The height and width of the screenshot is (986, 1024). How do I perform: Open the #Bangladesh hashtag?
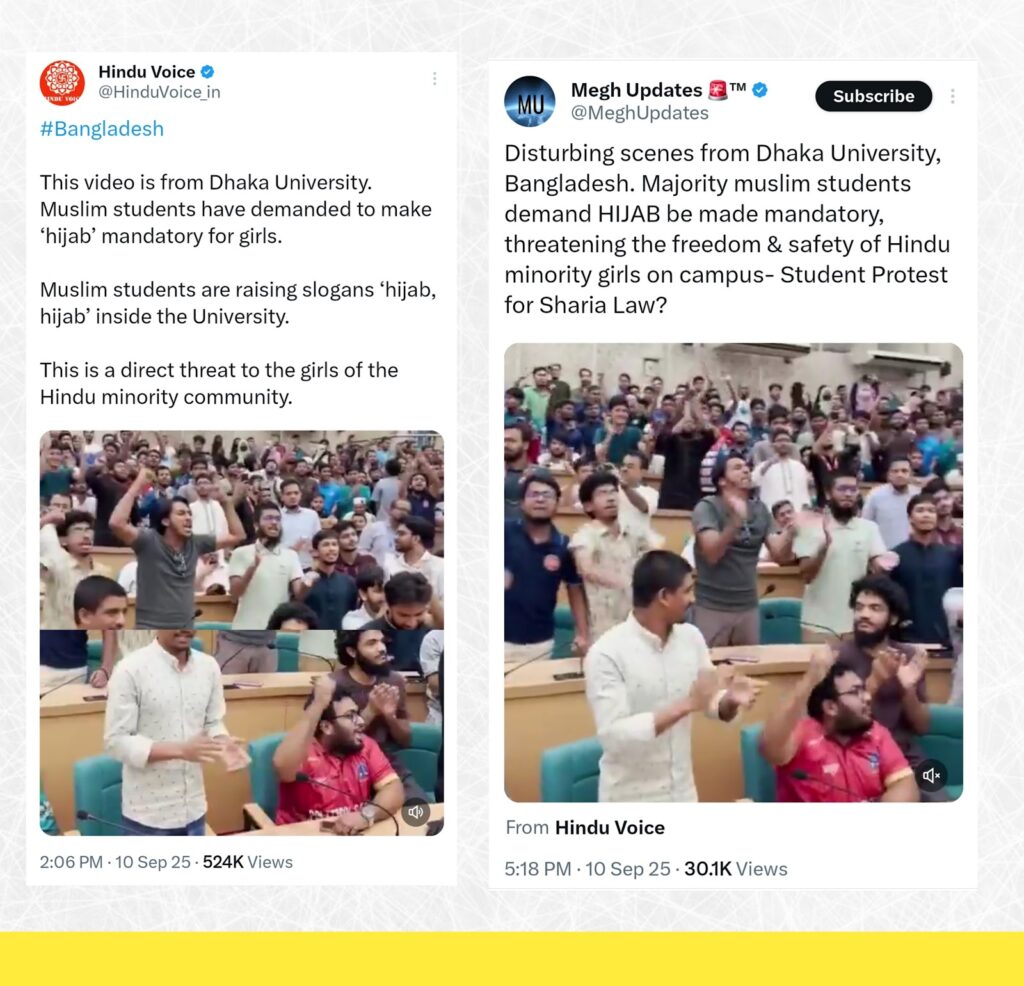click(102, 129)
